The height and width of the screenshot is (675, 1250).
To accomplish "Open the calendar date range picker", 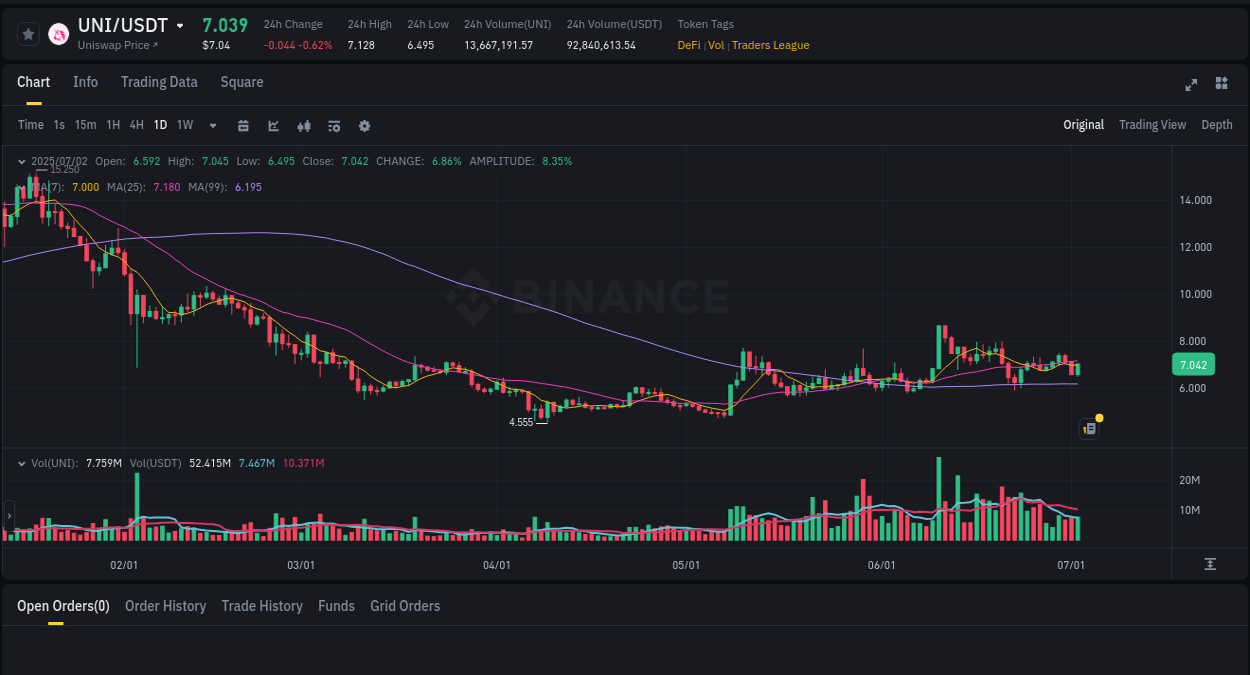I will [243, 125].
